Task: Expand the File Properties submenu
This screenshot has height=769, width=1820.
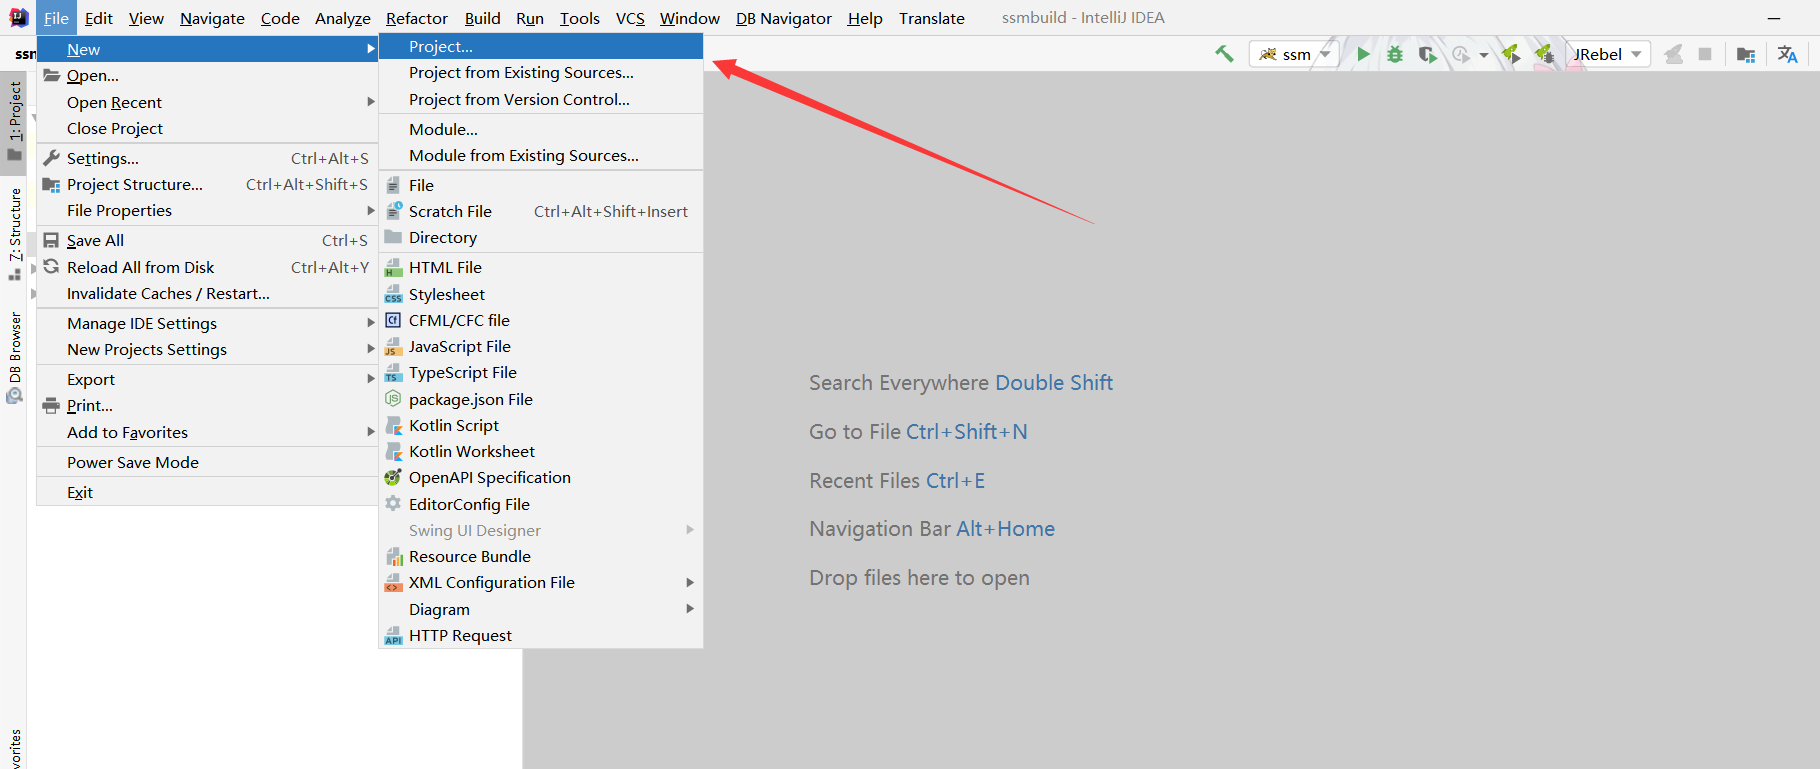Action: click(207, 210)
